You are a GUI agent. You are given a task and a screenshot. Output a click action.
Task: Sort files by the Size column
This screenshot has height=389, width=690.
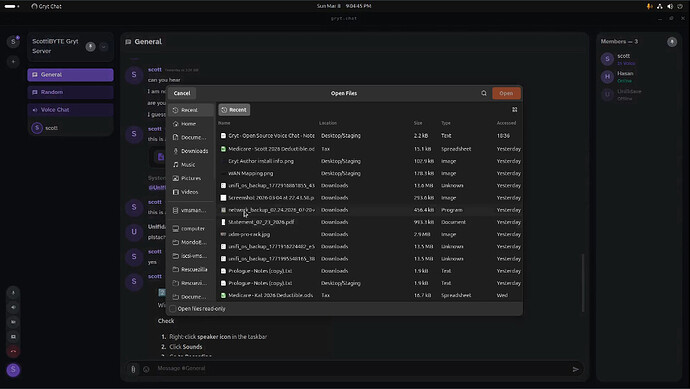click(x=418, y=123)
